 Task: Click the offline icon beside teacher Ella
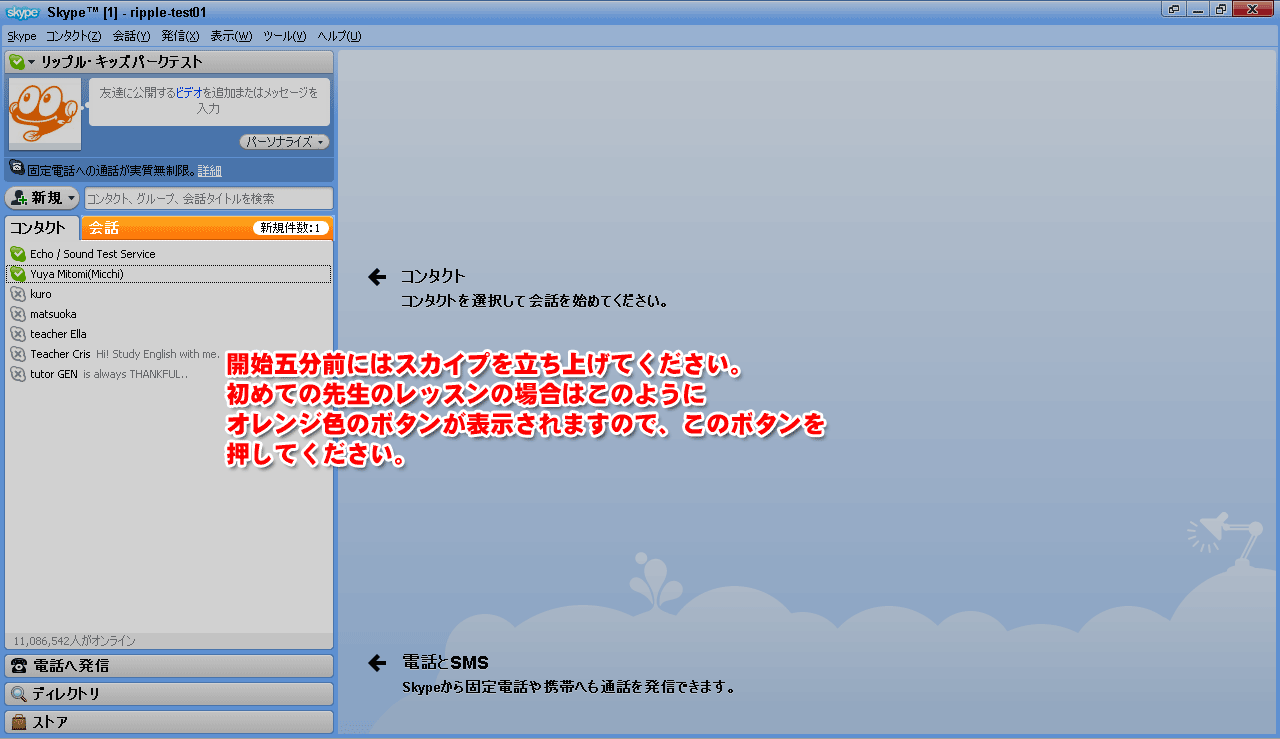point(17,334)
